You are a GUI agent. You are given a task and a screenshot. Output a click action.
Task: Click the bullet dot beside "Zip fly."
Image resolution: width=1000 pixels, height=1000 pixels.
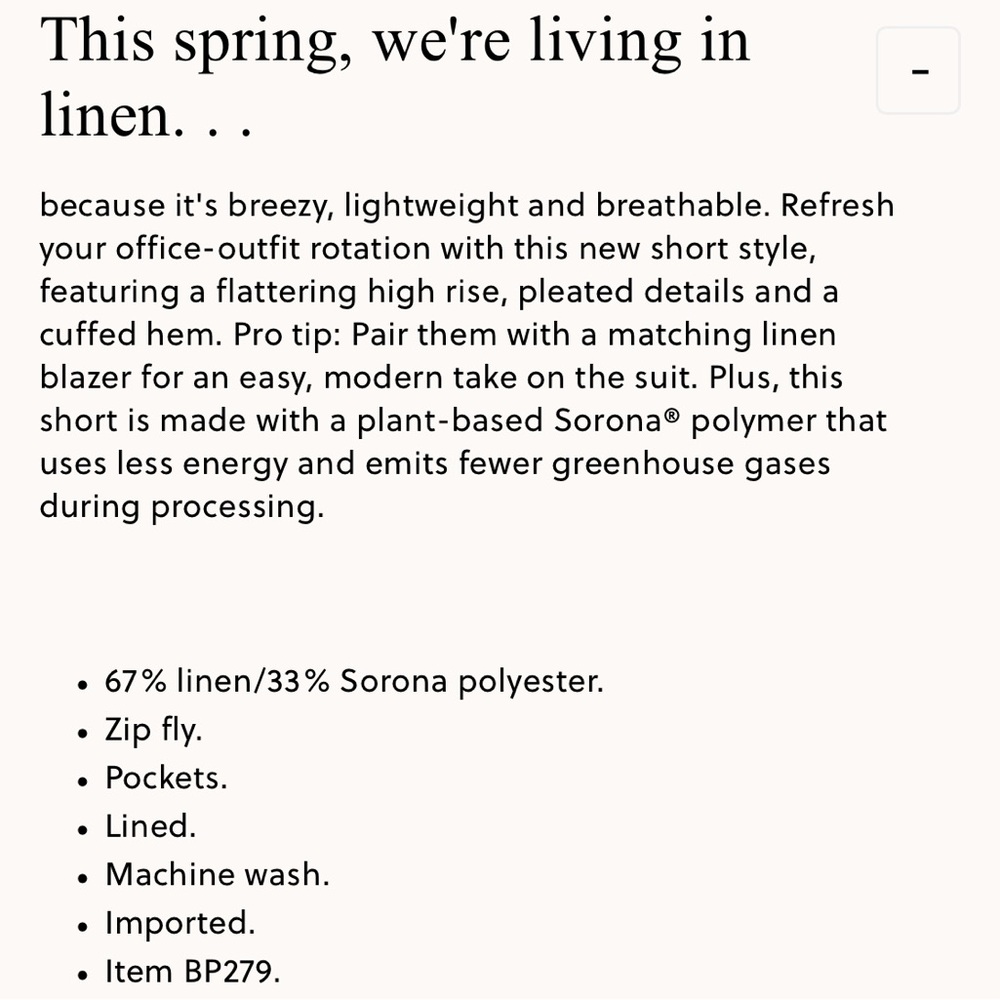coord(82,734)
